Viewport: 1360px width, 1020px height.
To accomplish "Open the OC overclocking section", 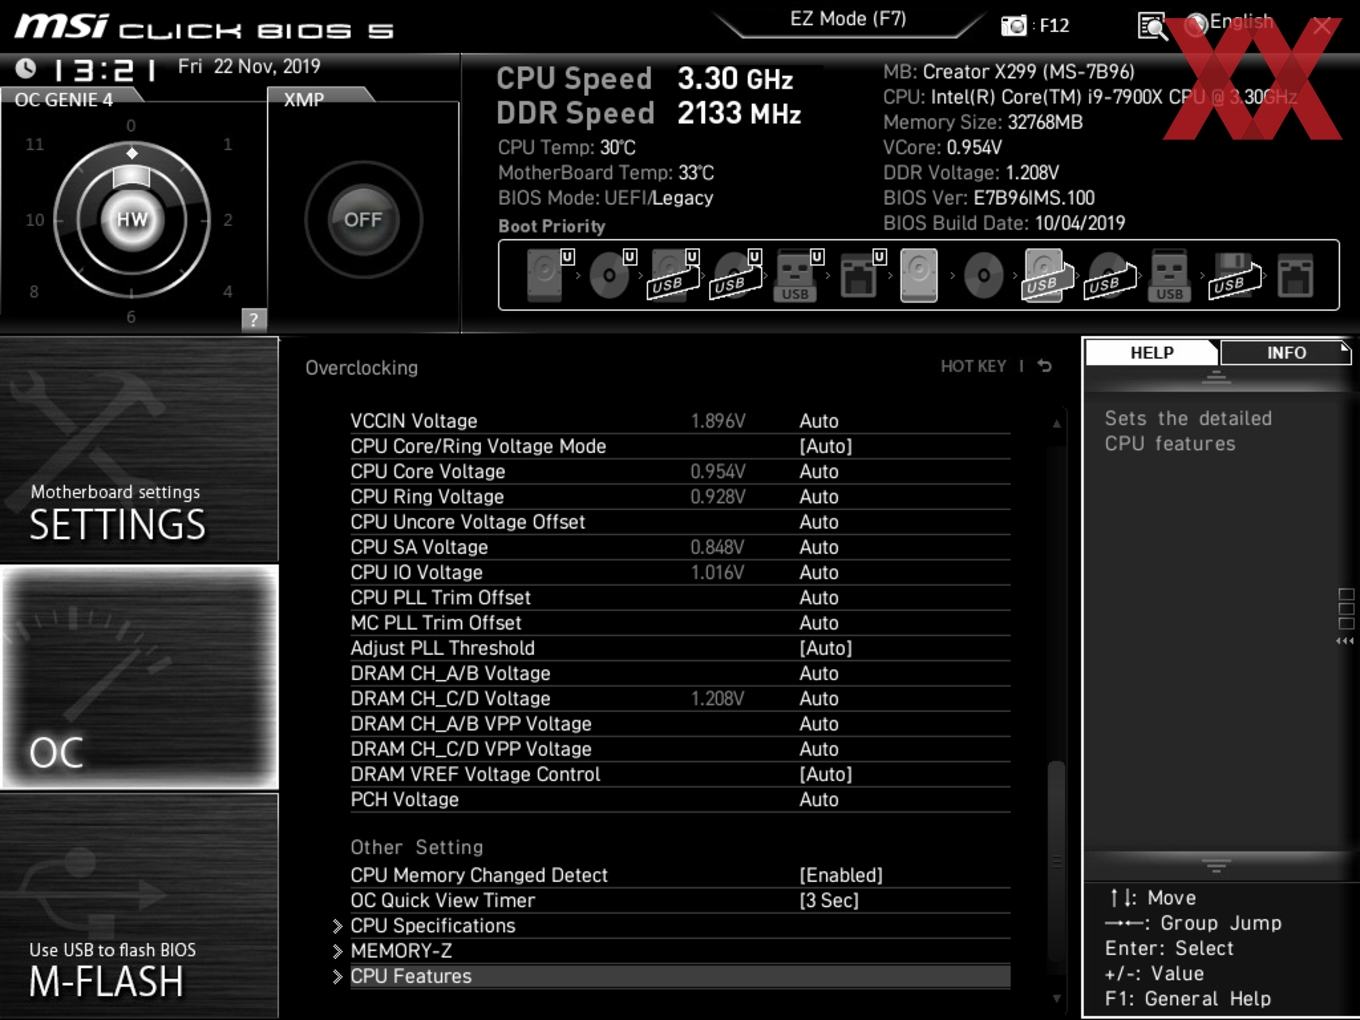I will [139, 678].
